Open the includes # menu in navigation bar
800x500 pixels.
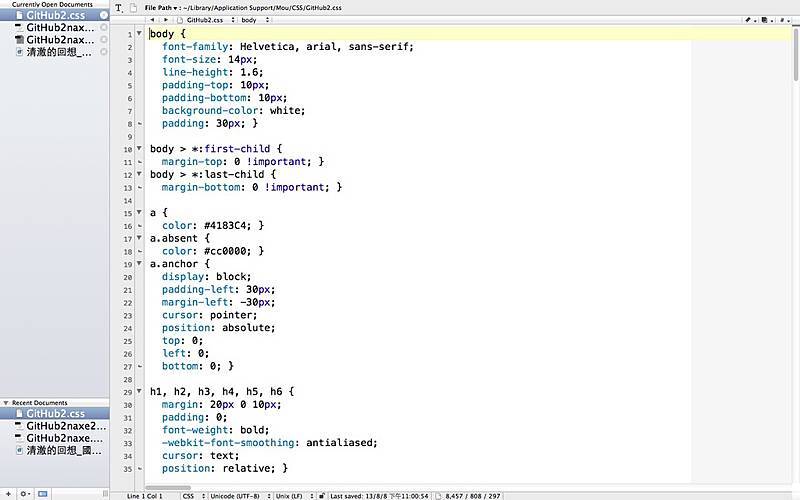tap(784, 20)
